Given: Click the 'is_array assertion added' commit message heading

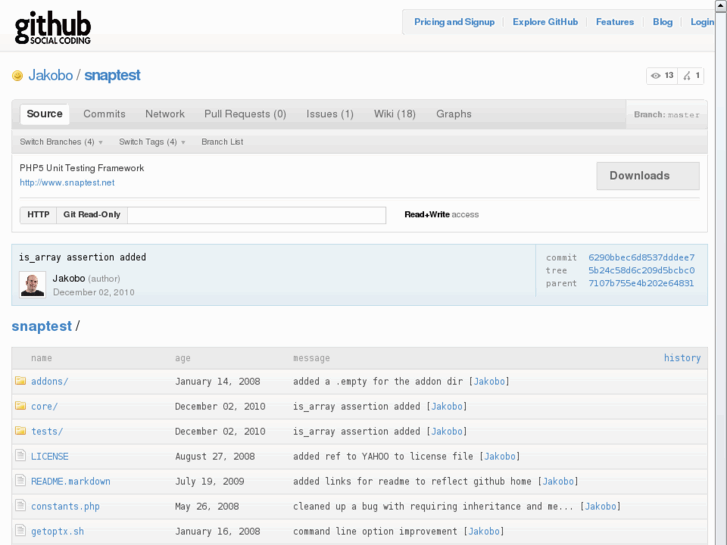Looking at the screenshot, I should click(x=83, y=257).
